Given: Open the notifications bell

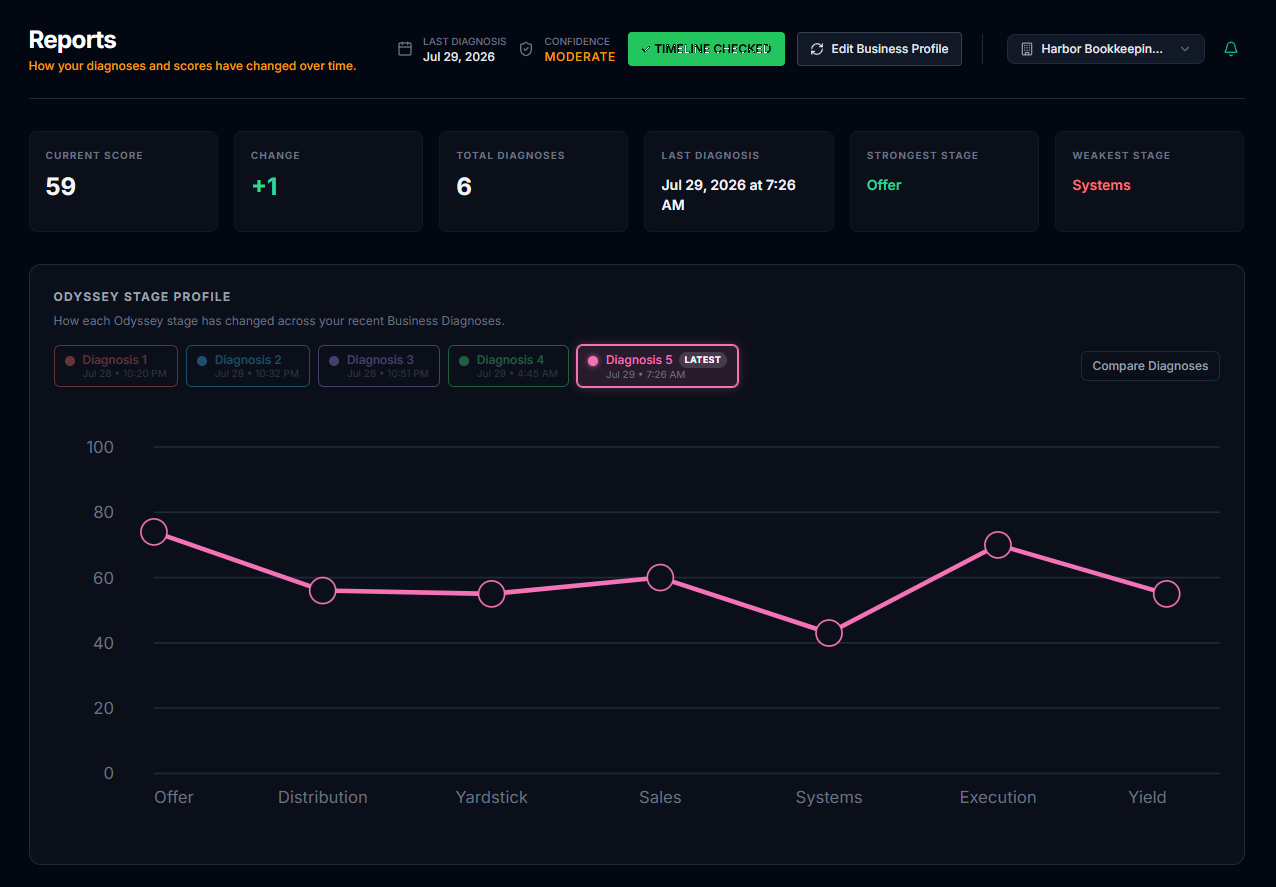Looking at the screenshot, I should 1231,49.
